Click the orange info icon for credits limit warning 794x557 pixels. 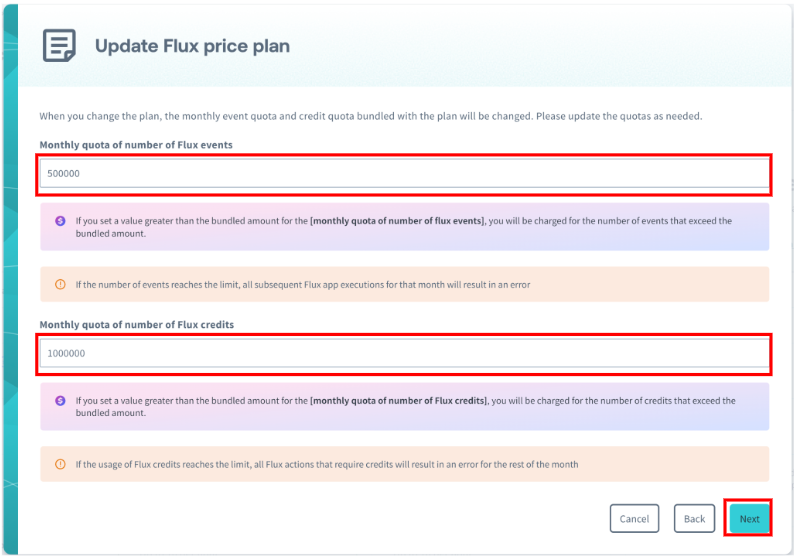(x=60, y=464)
